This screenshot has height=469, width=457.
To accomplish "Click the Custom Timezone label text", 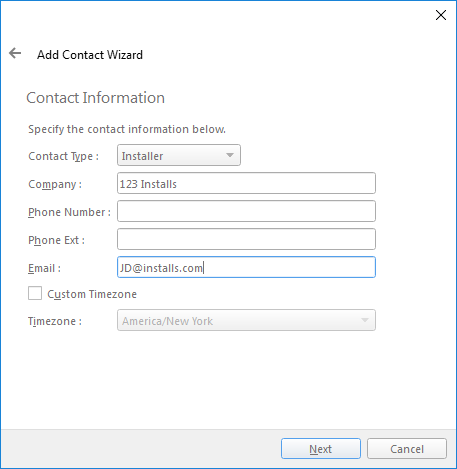I will 92,294.
